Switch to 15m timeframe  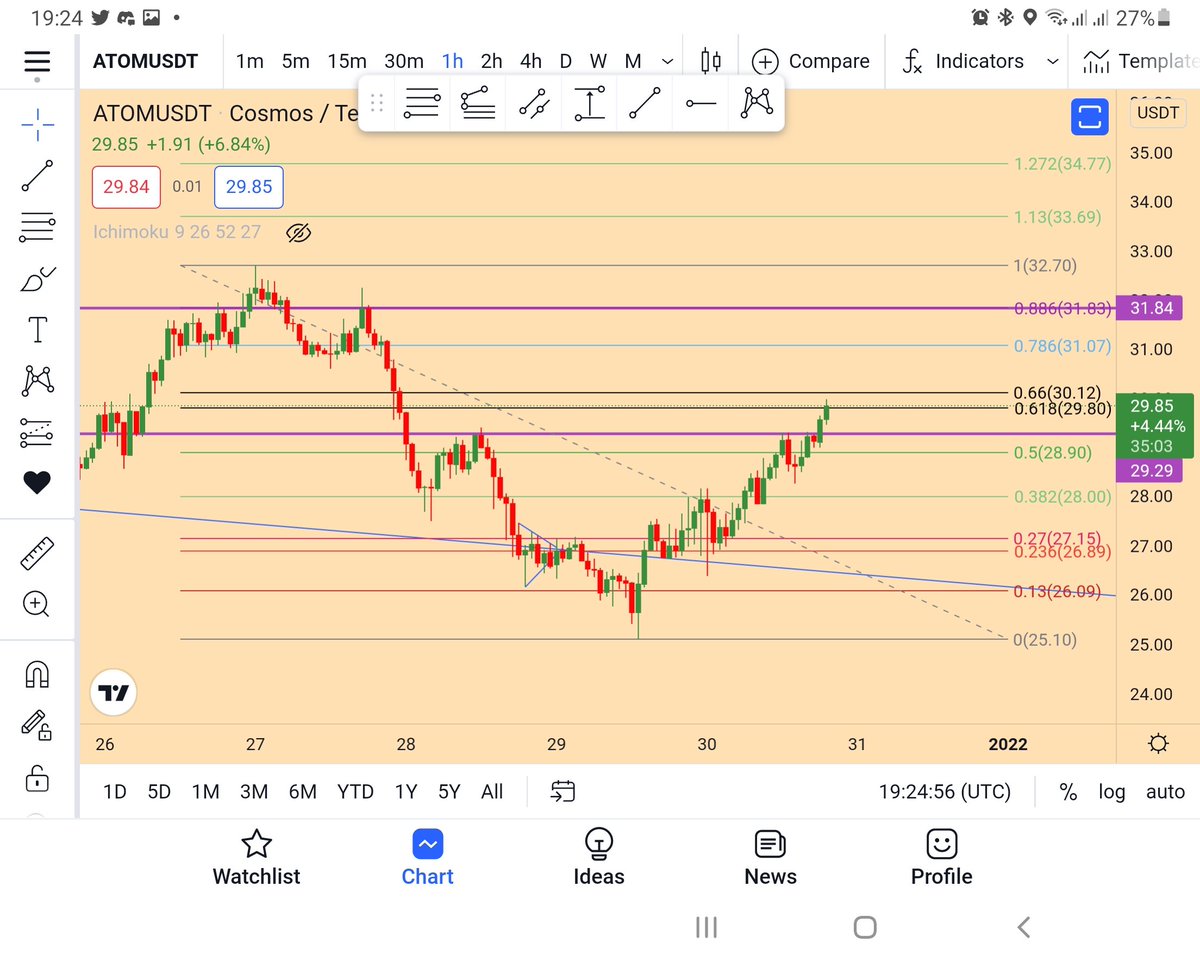pyautogui.click(x=347, y=61)
